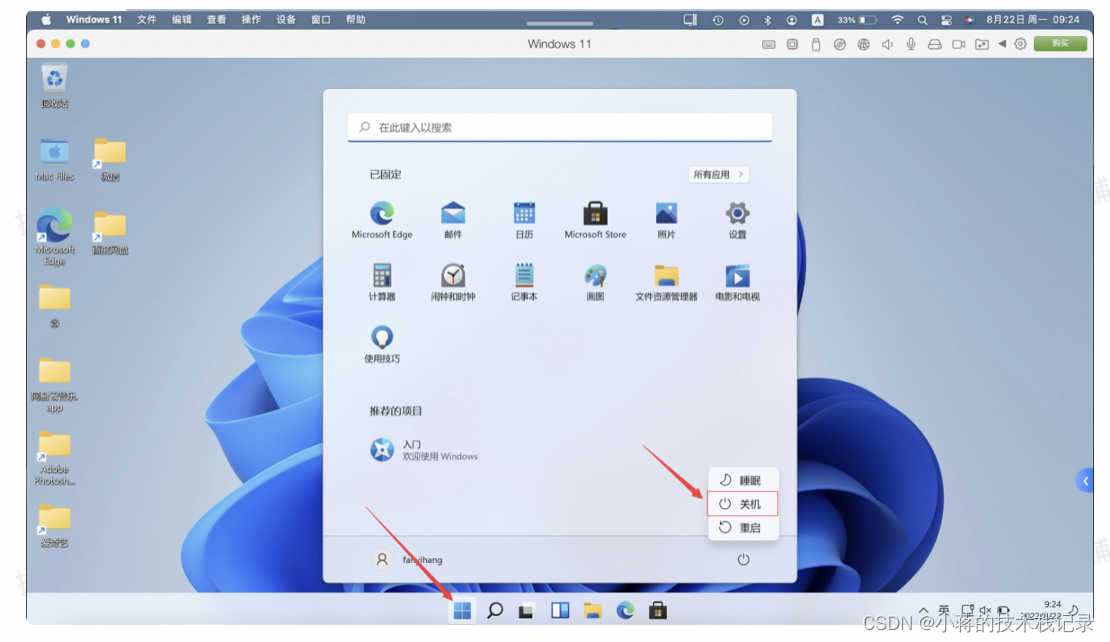Open Control Center in the Mac menu bar

pyautogui.click(x=946, y=20)
